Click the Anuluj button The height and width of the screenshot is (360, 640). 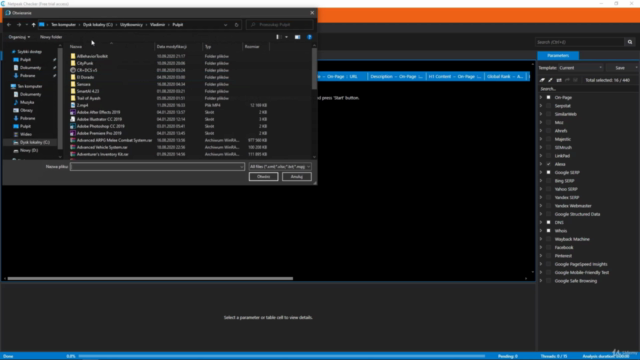click(x=297, y=177)
